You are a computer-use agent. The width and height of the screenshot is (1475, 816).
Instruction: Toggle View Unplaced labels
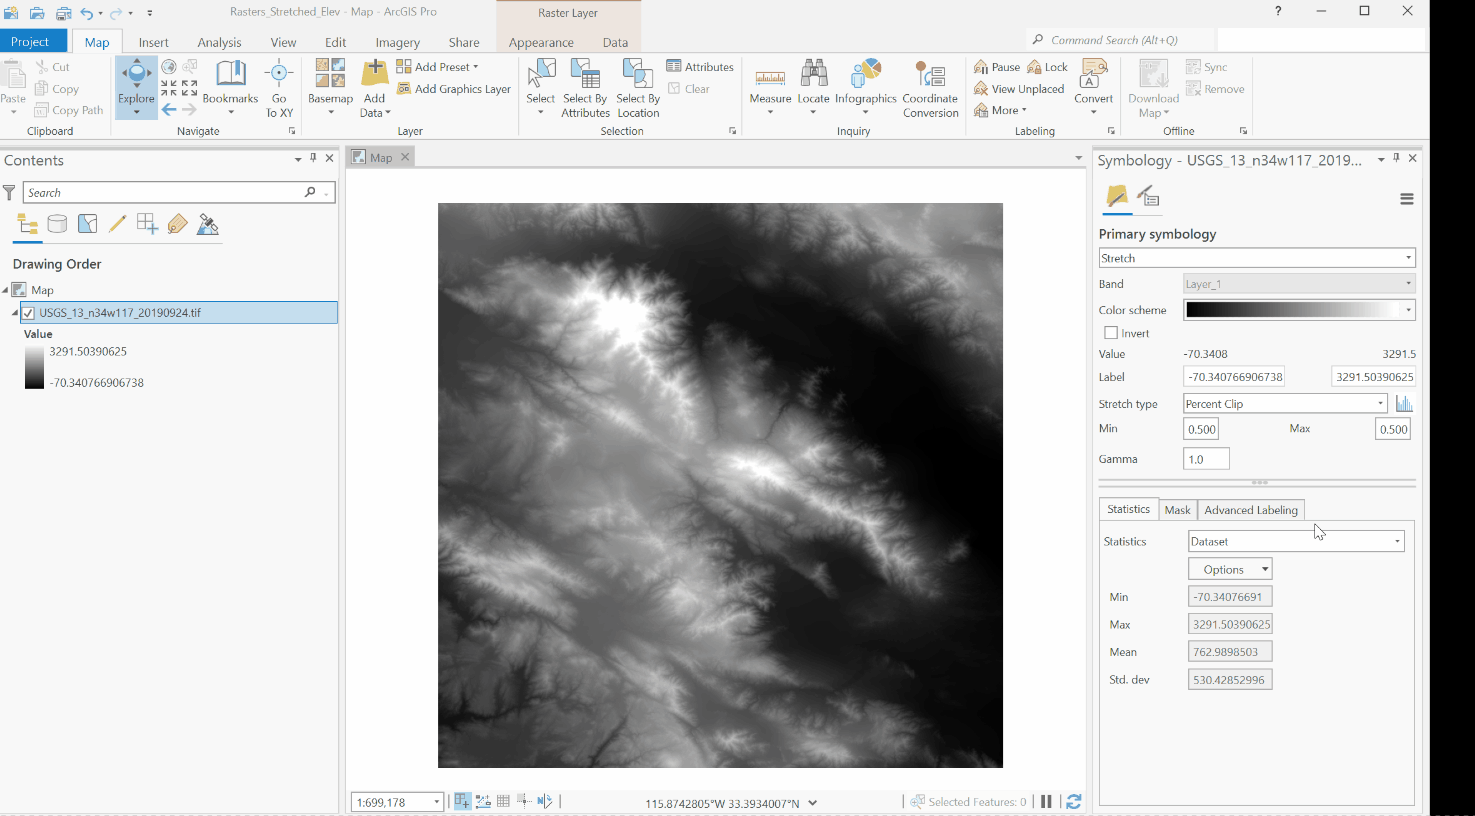point(1019,89)
